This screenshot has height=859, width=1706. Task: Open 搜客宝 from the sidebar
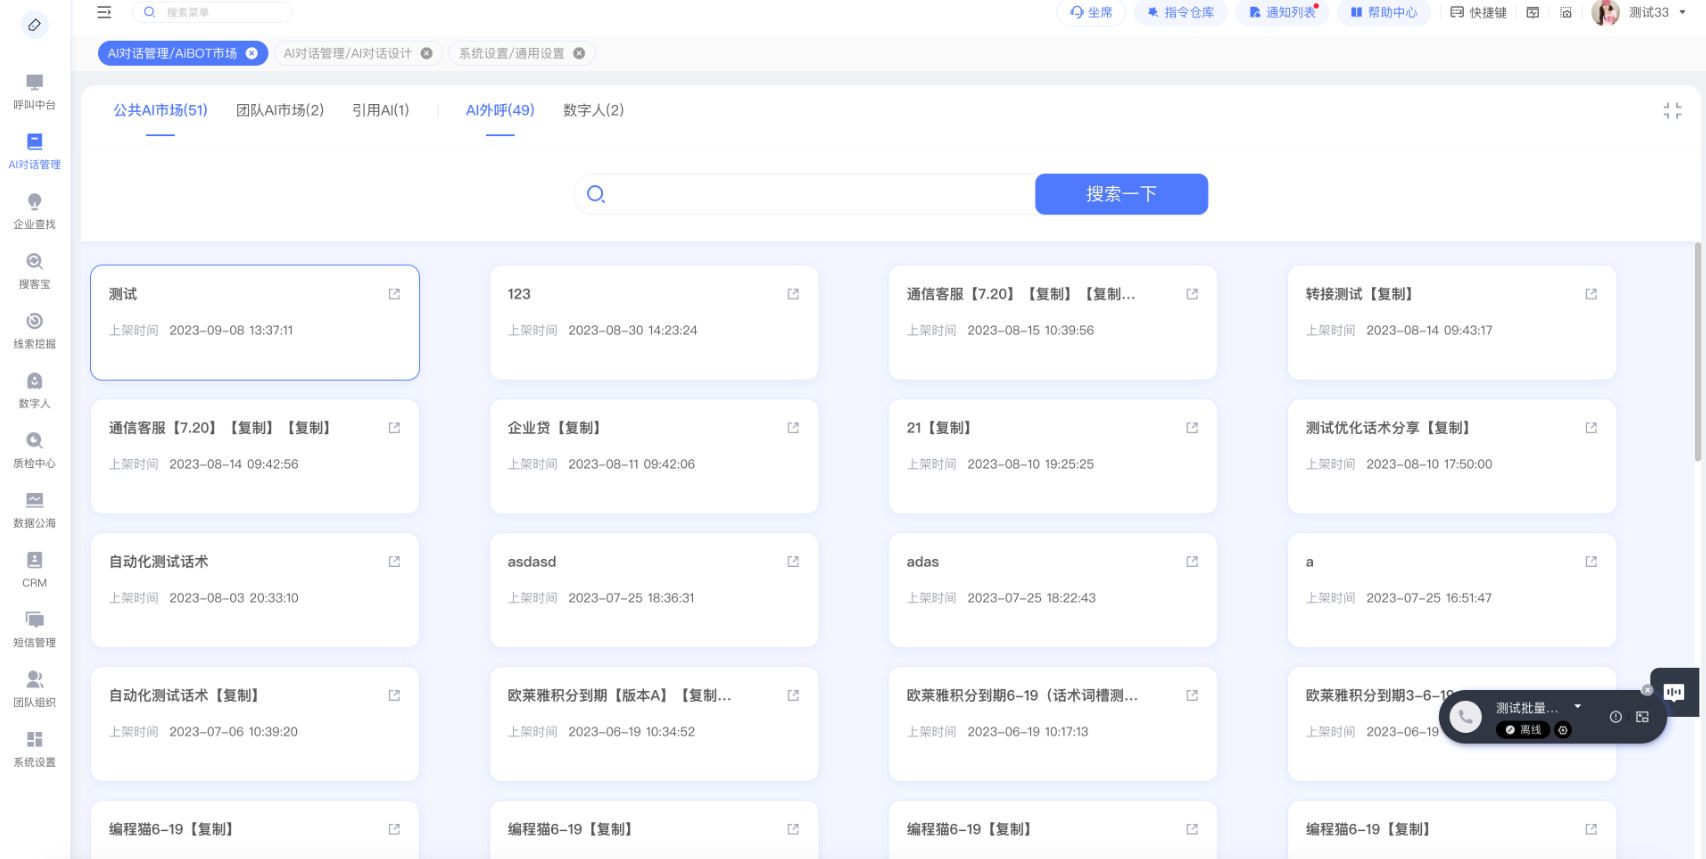click(x=34, y=270)
